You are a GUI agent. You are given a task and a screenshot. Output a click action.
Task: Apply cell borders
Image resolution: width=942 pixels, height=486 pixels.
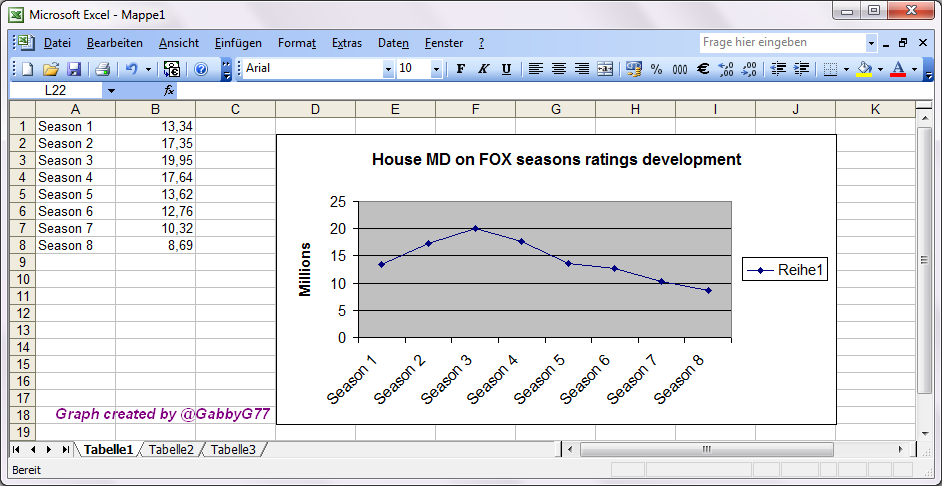(830, 69)
